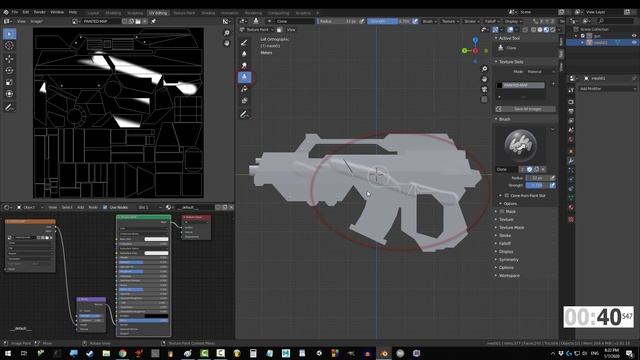The height and width of the screenshot is (360, 640).
Task: Select the cursor tool in UV editor
Action: [9, 46]
